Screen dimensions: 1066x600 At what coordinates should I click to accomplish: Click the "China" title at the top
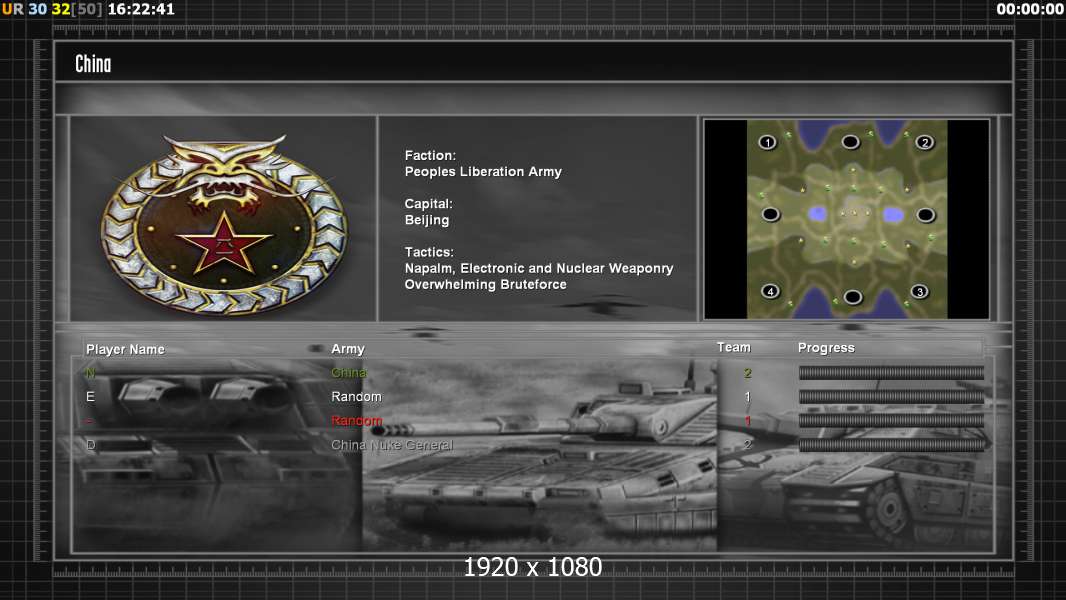pos(93,64)
